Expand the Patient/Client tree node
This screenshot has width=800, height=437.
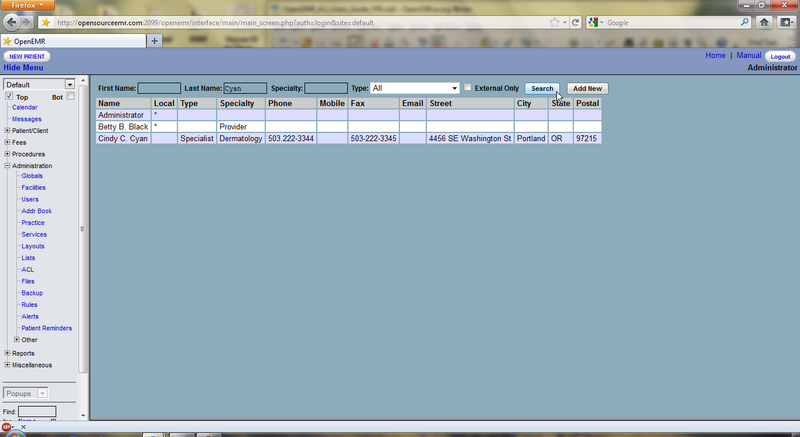point(7,131)
